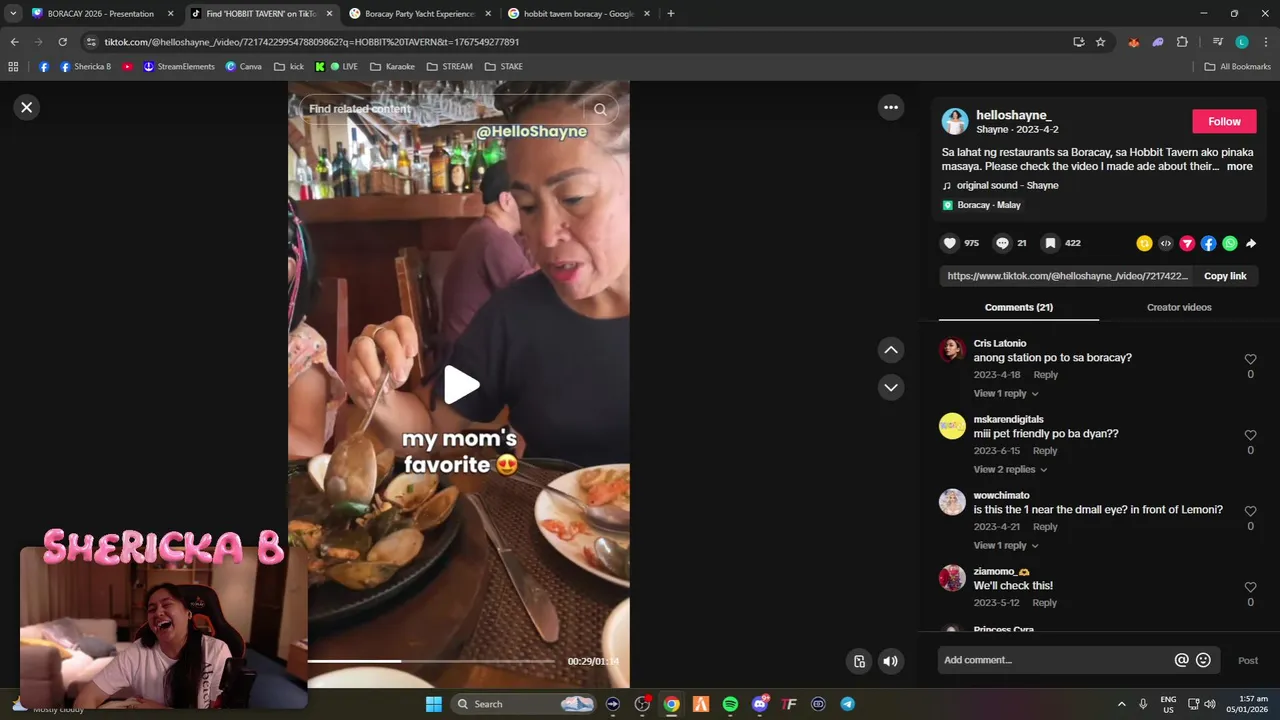Reply to wowchimato's comment
Image resolution: width=1280 pixels, height=720 pixels.
pyautogui.click(x=1045, y=527)
